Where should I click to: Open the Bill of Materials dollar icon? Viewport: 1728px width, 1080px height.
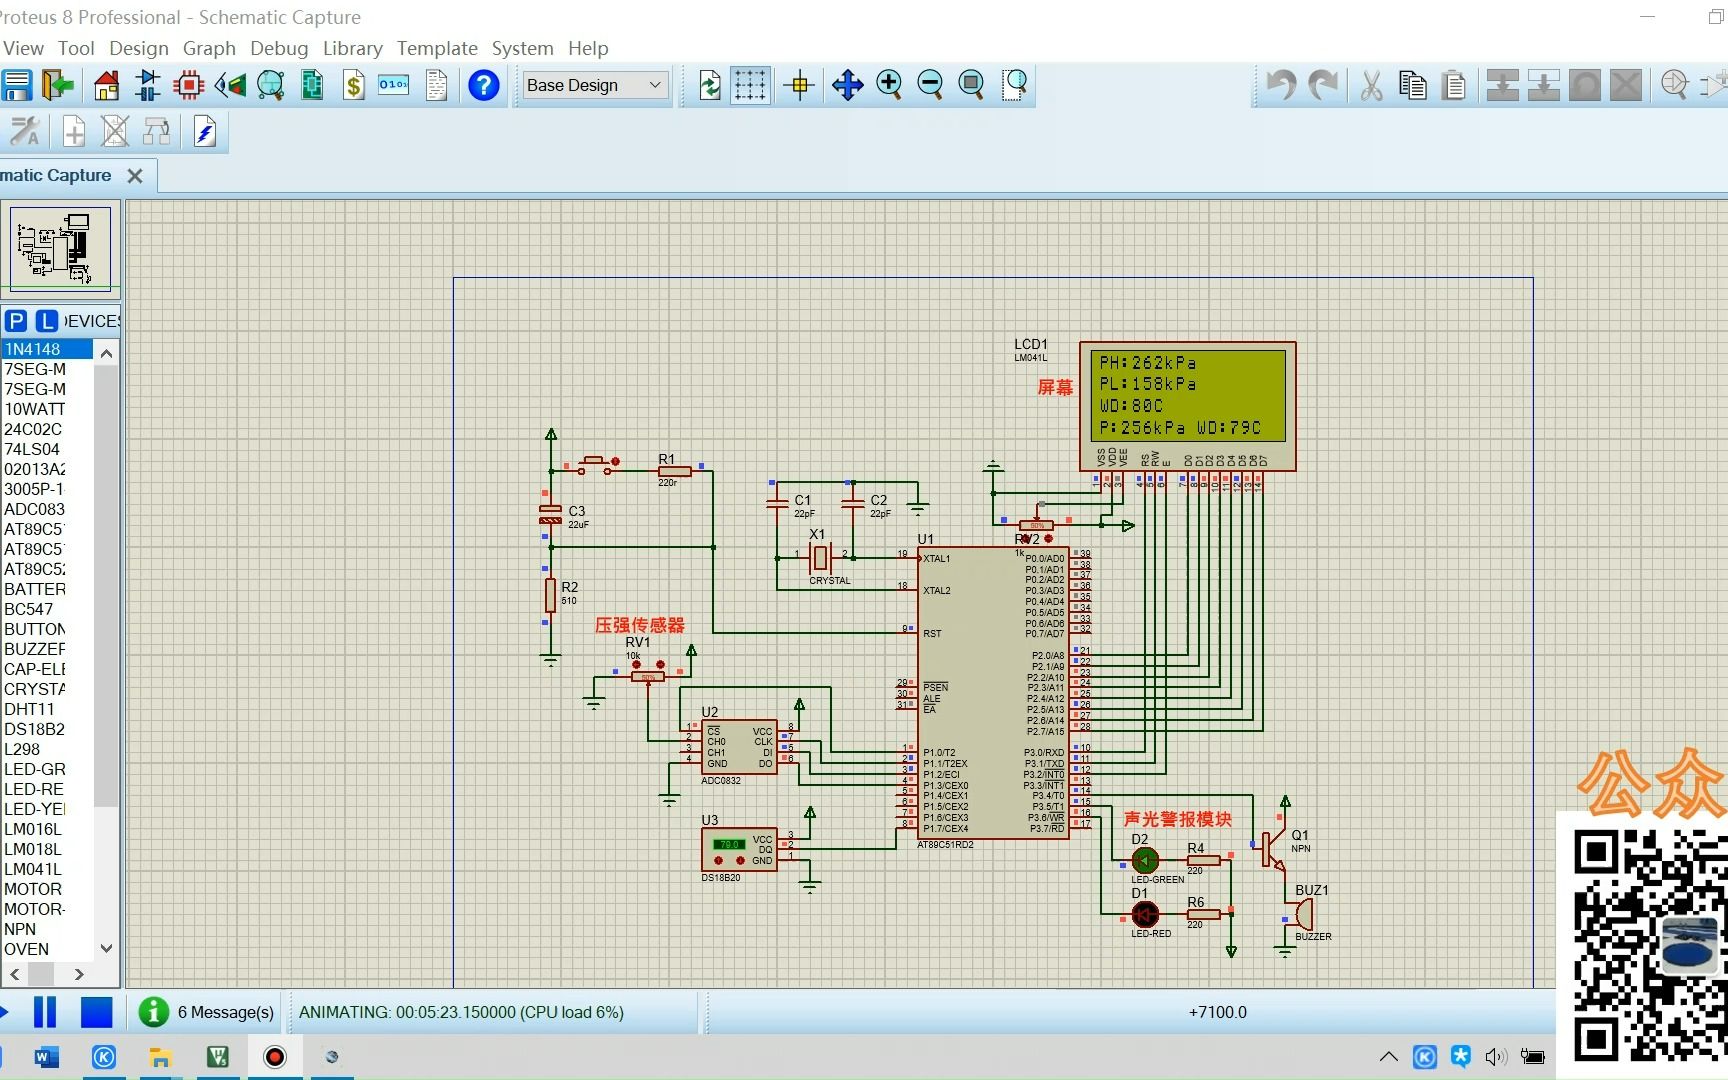pyautogui.click(x=353, y=85)
